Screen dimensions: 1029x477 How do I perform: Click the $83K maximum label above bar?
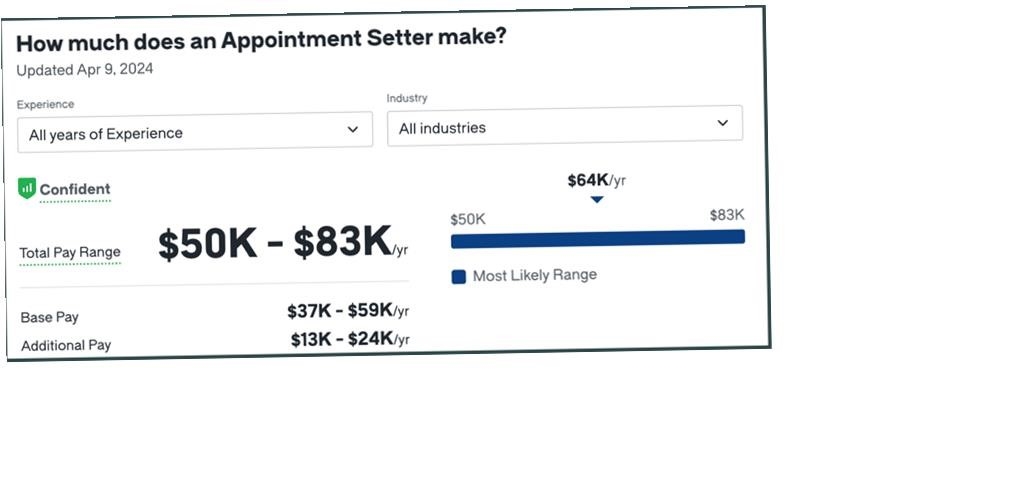727,215
